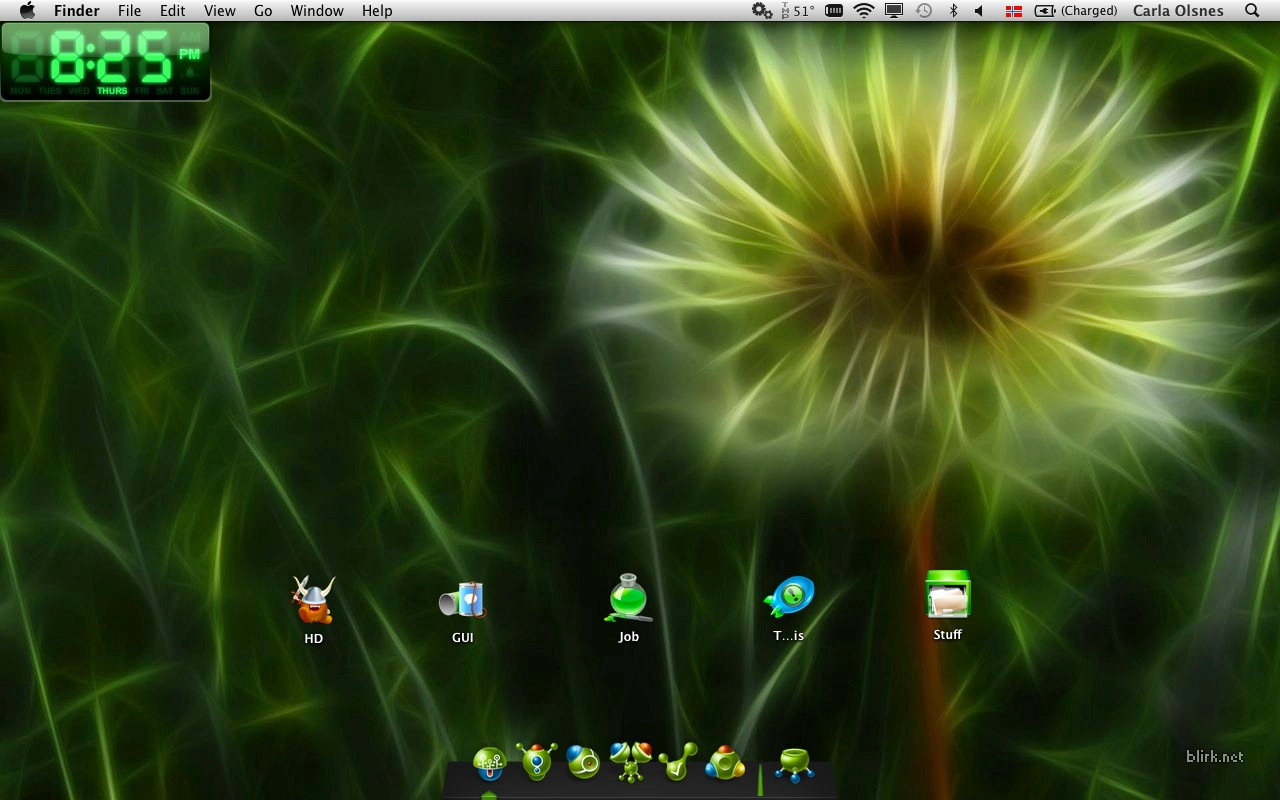The image size is (1280, 800).
Task: Click the 51° temperature monitor
Action: point(797,11)
